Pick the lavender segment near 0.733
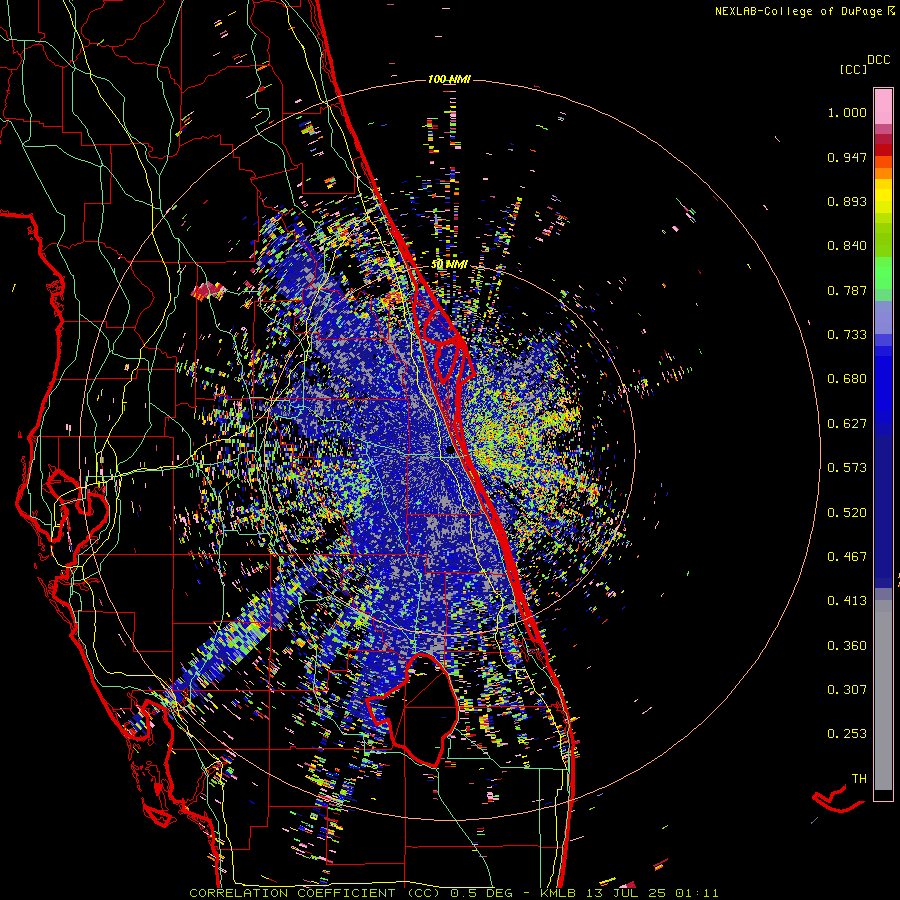Viewport: 900px width, 900px height. pos(883,319)
